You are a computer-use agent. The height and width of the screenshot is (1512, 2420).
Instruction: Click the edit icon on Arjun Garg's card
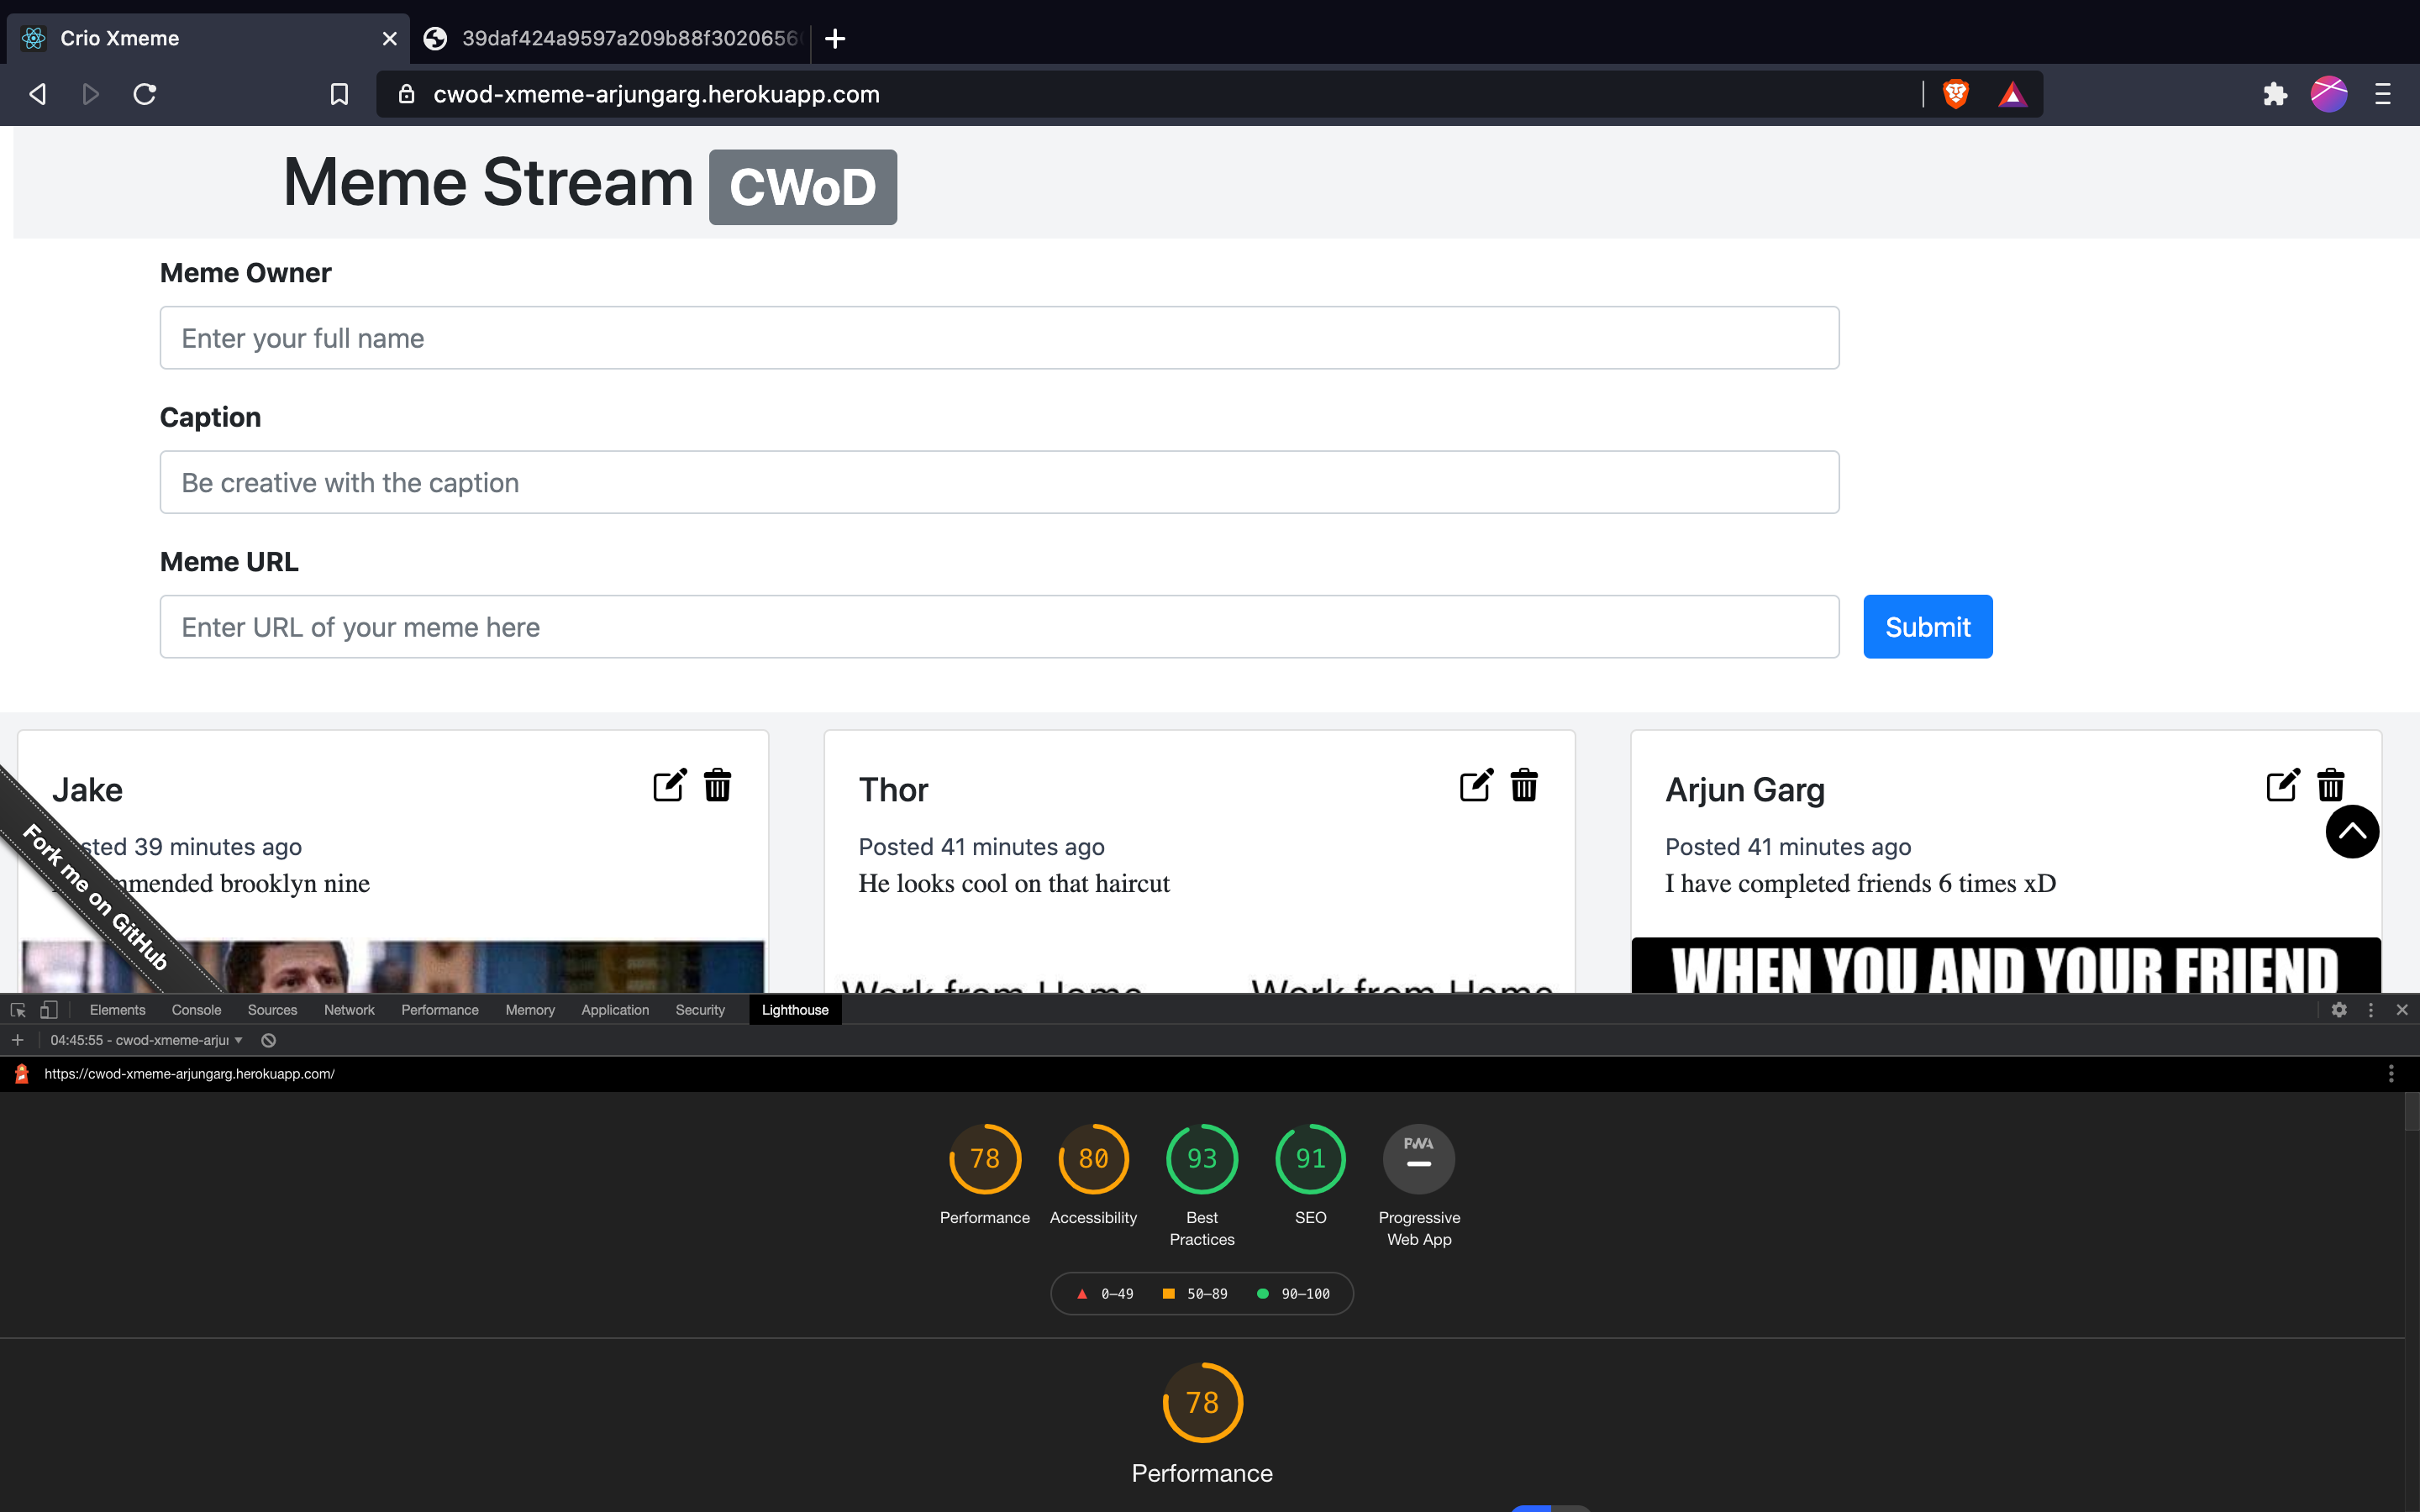click(2282, 786)
